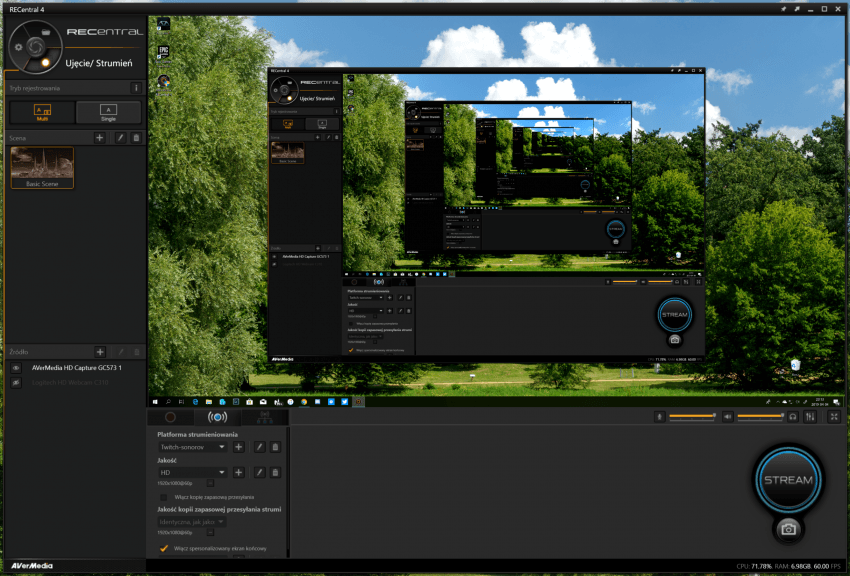Click the Ujęcie/ Strumień mode title
Screen dimensions: 850x576
(99, 63)
